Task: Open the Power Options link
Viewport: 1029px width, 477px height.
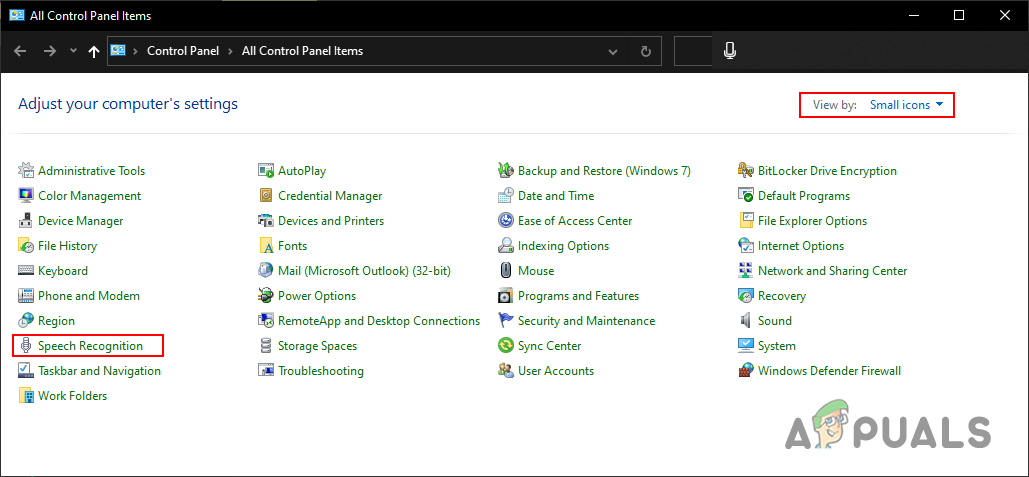Action: click(x=316, y=296)
